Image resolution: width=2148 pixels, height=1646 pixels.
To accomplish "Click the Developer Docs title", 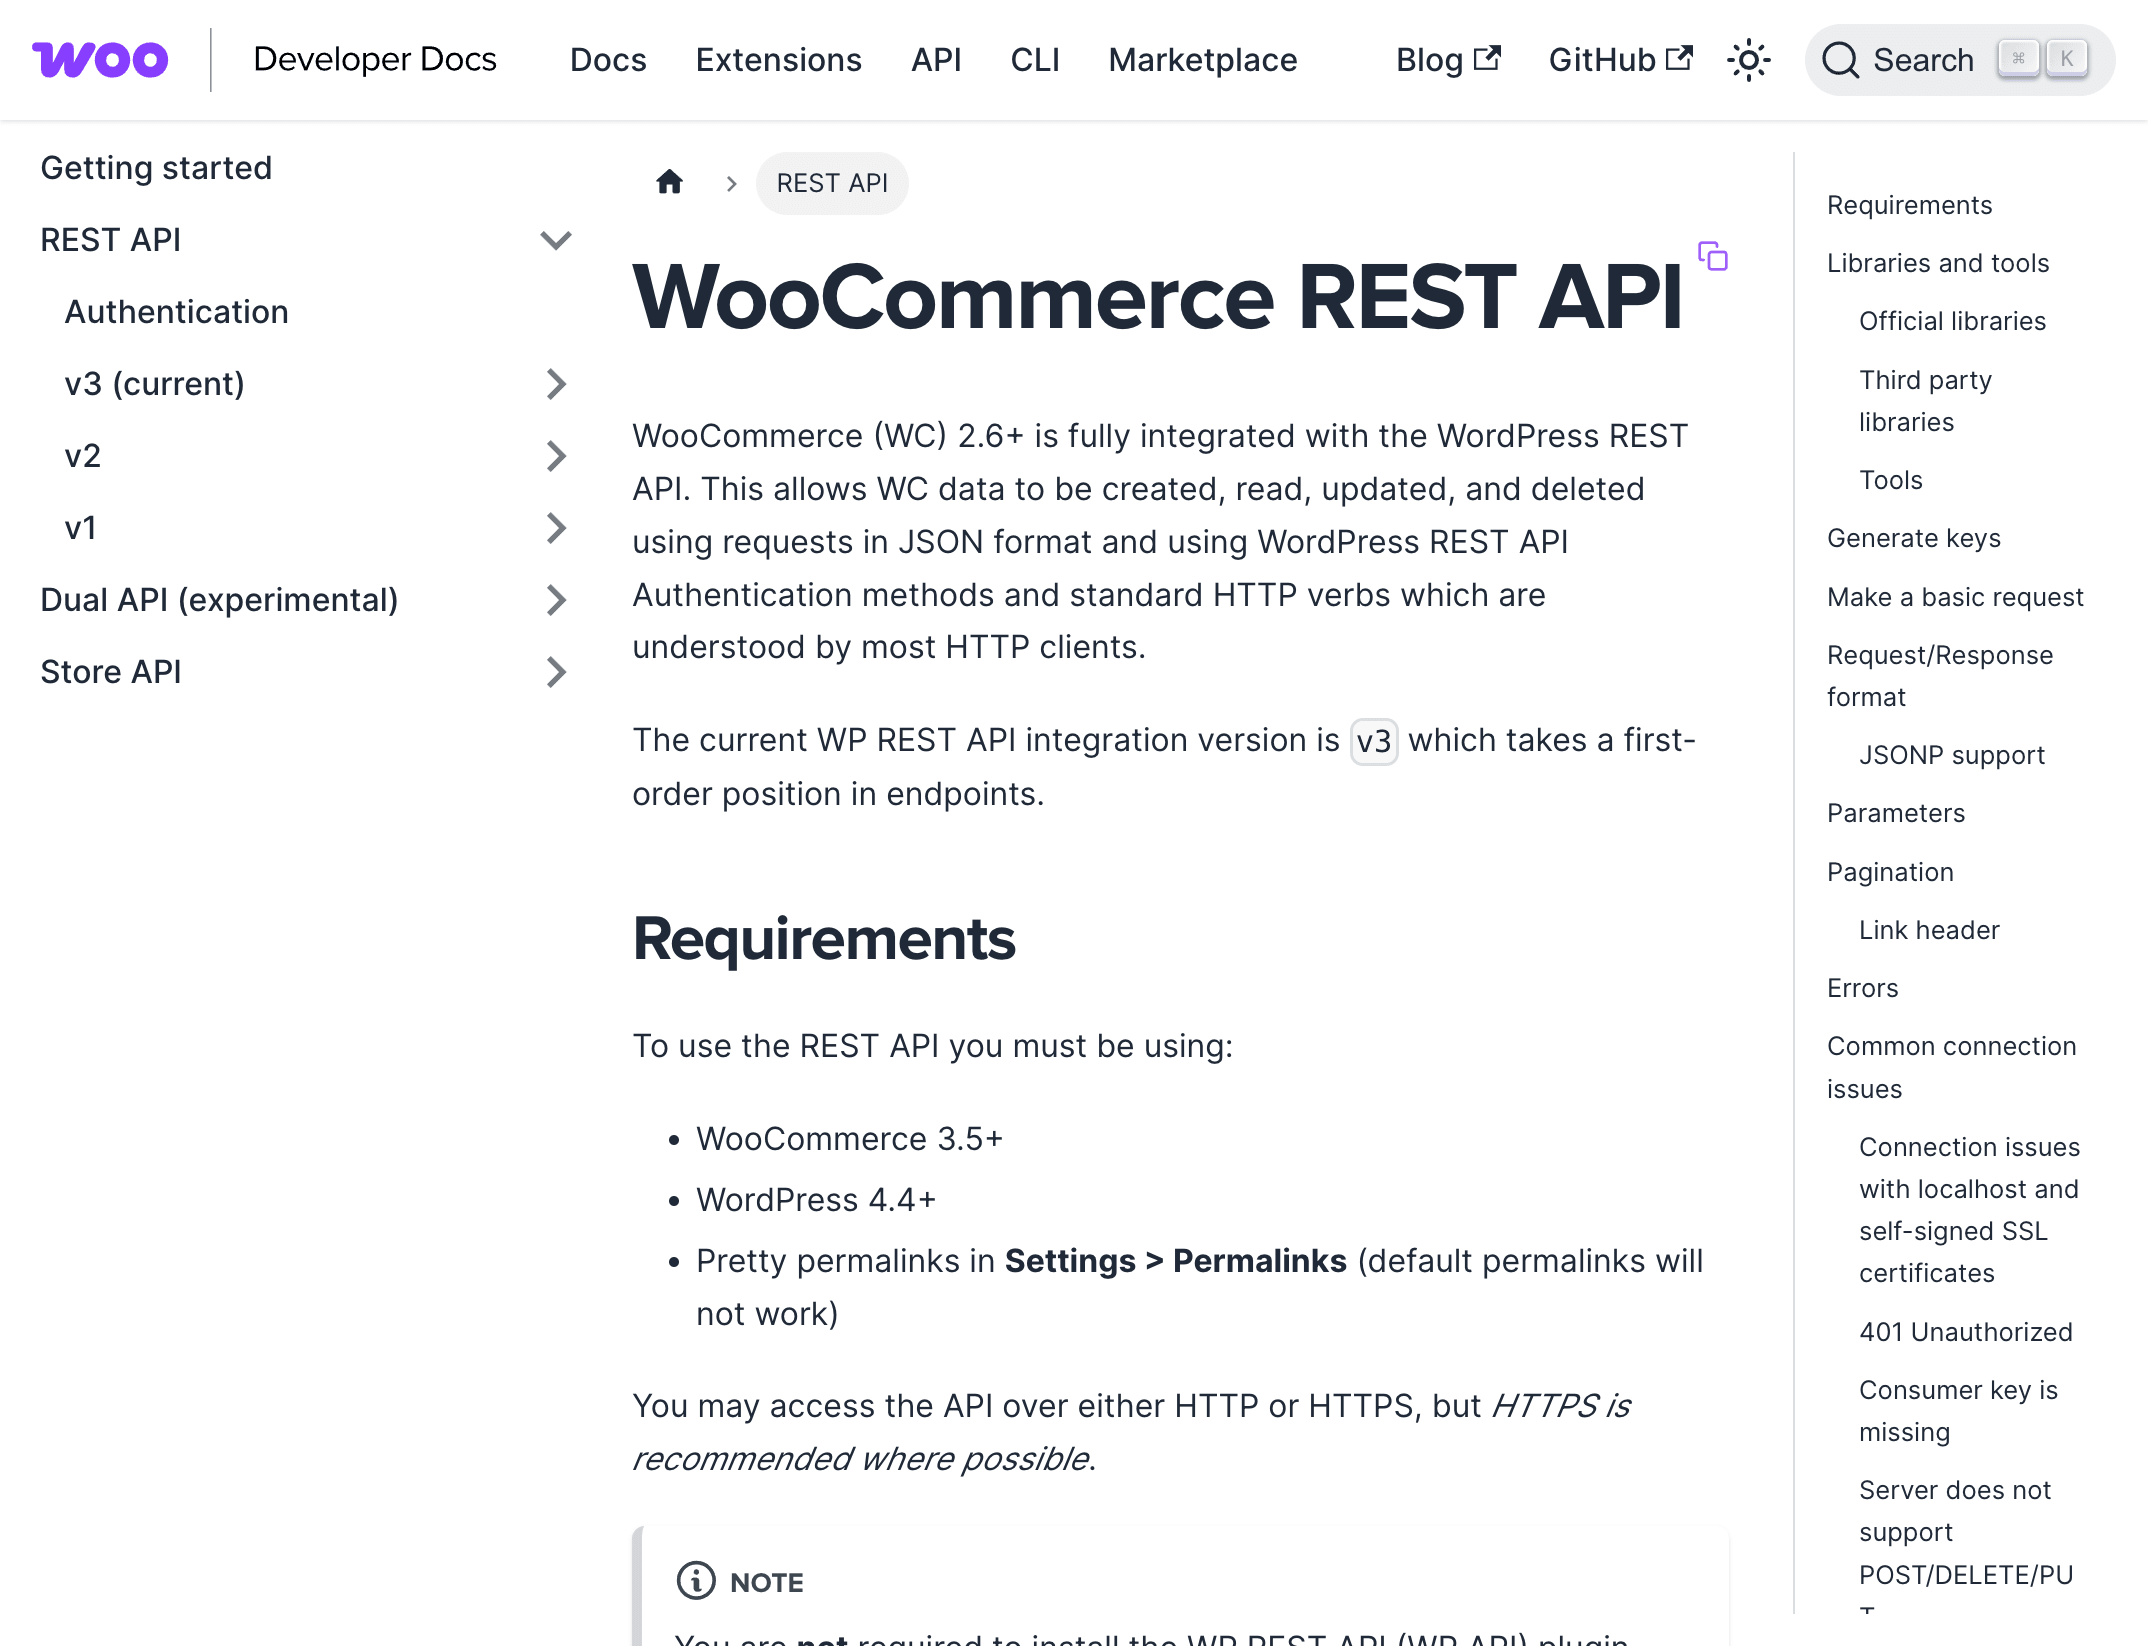I will [x=375, y=59].
